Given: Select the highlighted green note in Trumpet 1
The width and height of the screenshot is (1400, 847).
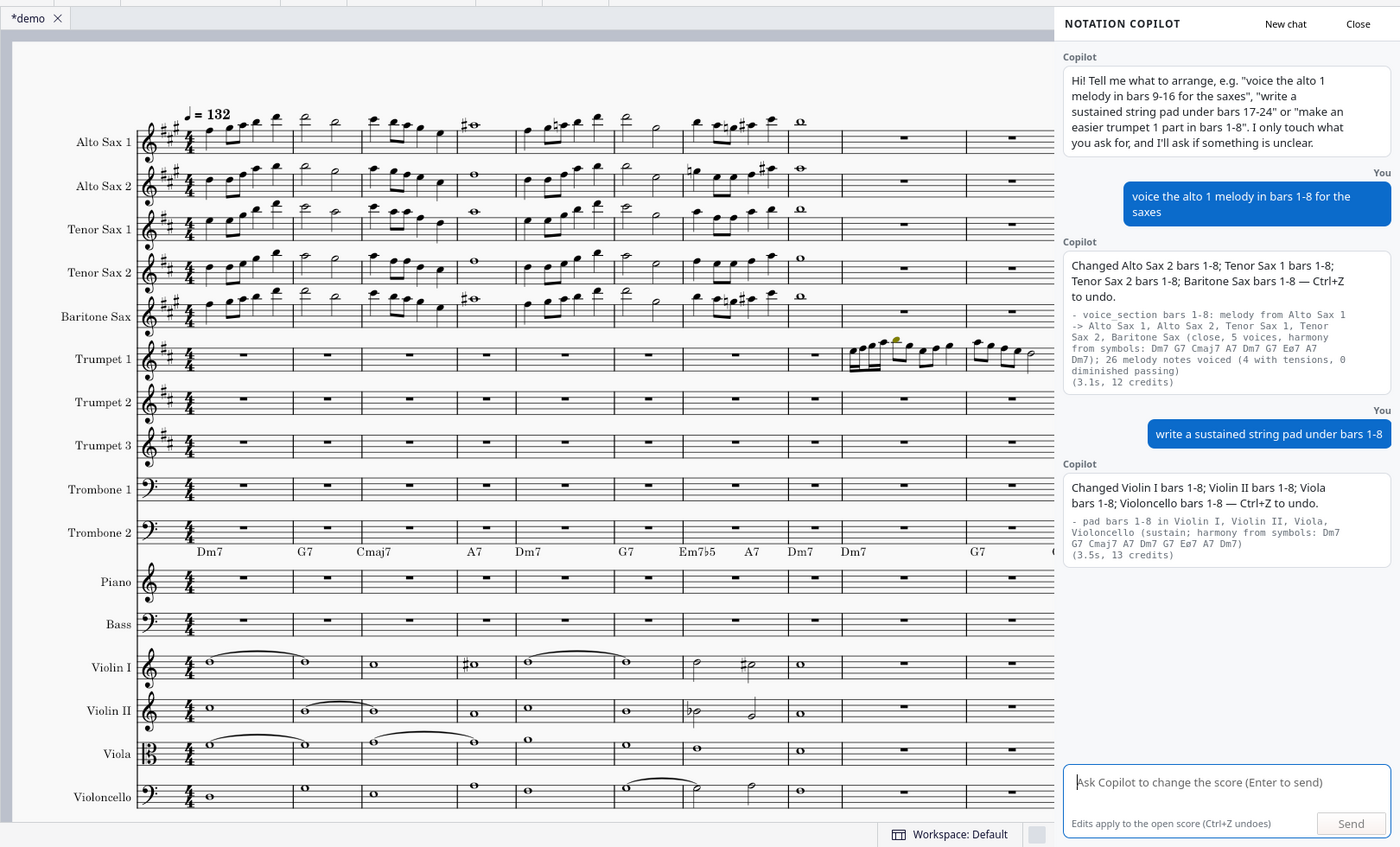Looking at the screenshot, I should point(897,341).
